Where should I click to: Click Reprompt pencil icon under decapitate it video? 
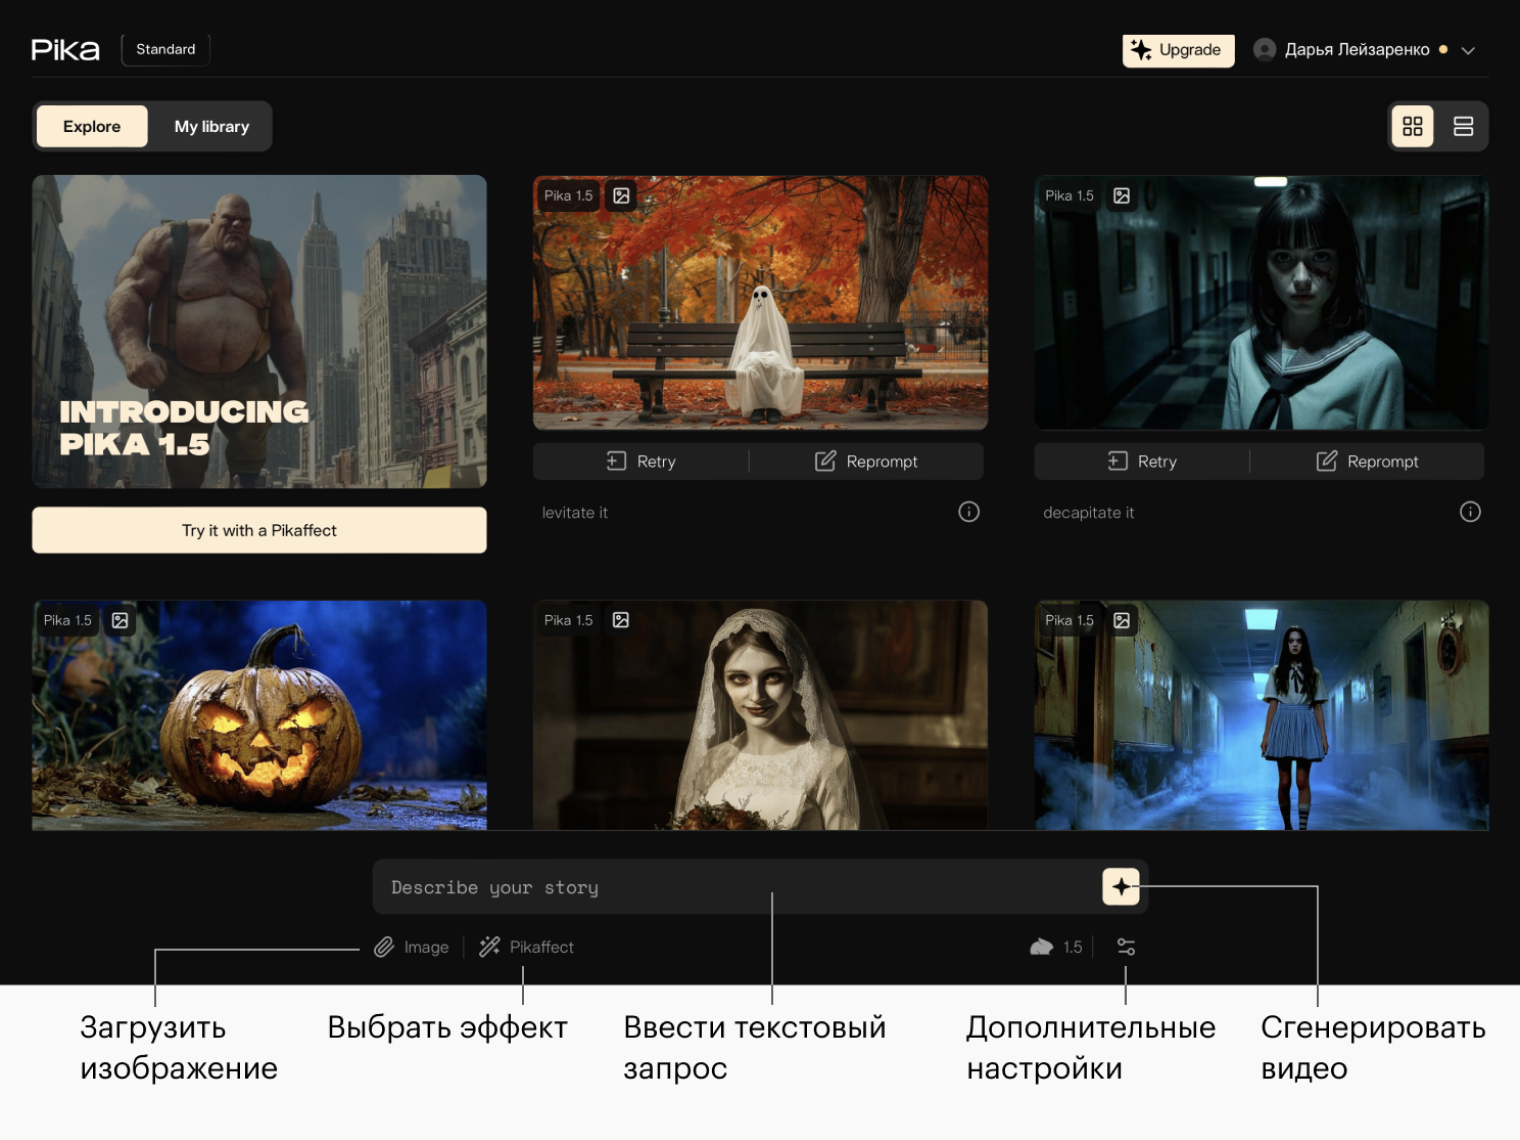(x=1326, y=461)
